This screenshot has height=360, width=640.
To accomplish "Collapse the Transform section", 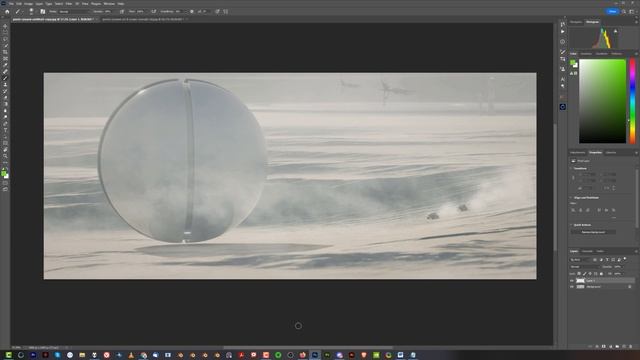I will point(571,168).
